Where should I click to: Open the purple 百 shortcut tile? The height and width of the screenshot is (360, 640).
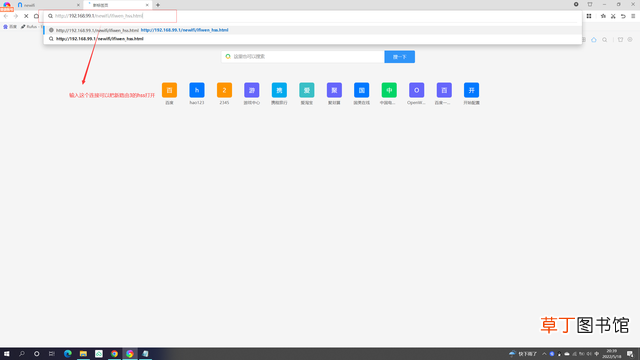(x=444, y=90)
